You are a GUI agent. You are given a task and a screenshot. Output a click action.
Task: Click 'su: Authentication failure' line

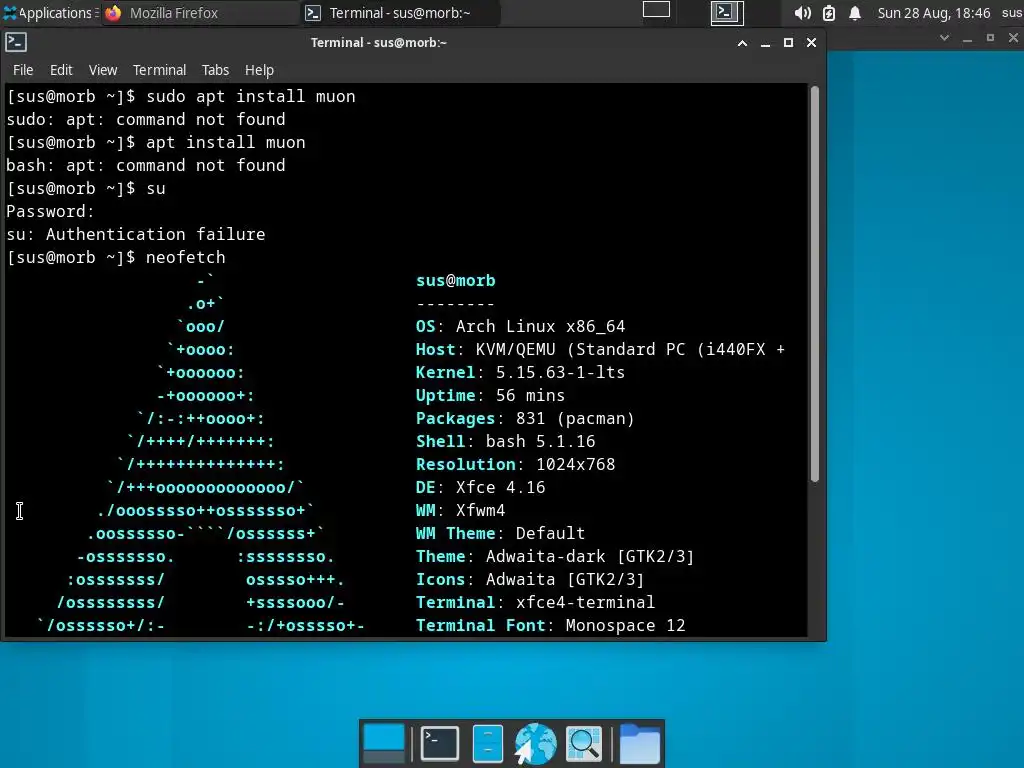click(x=136, y=234)
